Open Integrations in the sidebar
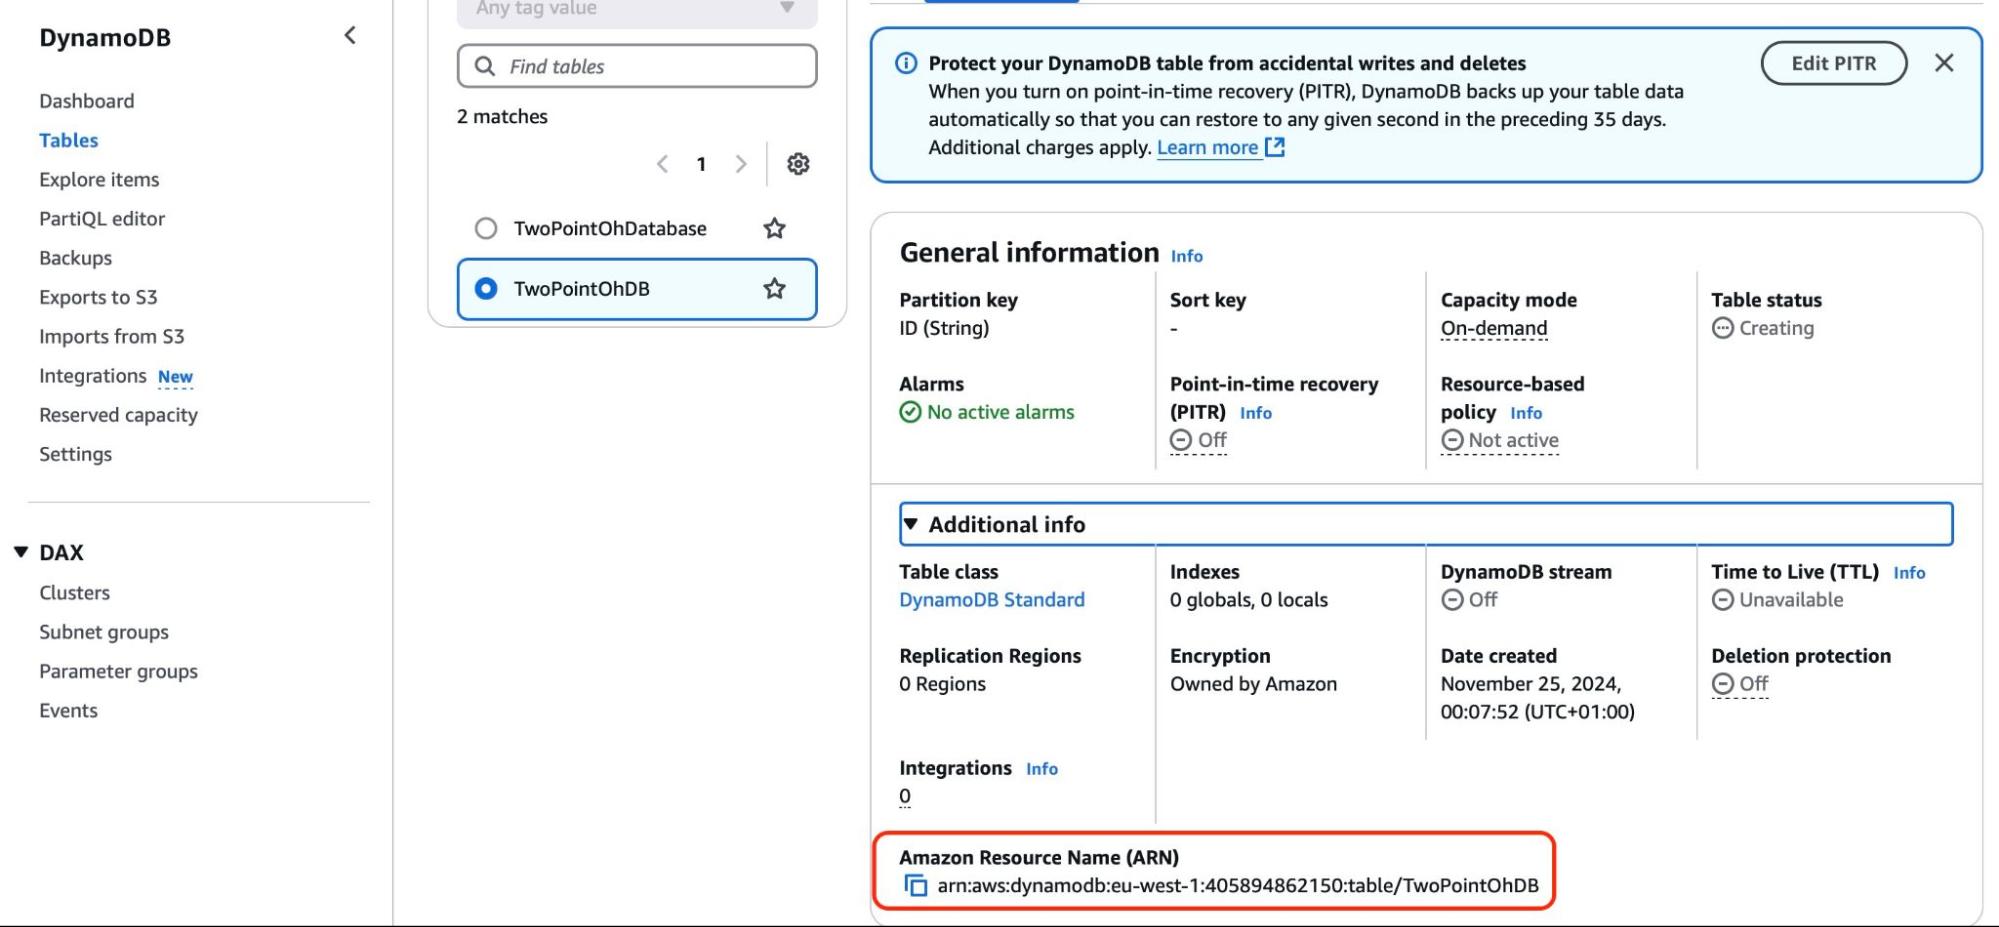 tap(93, 375)
